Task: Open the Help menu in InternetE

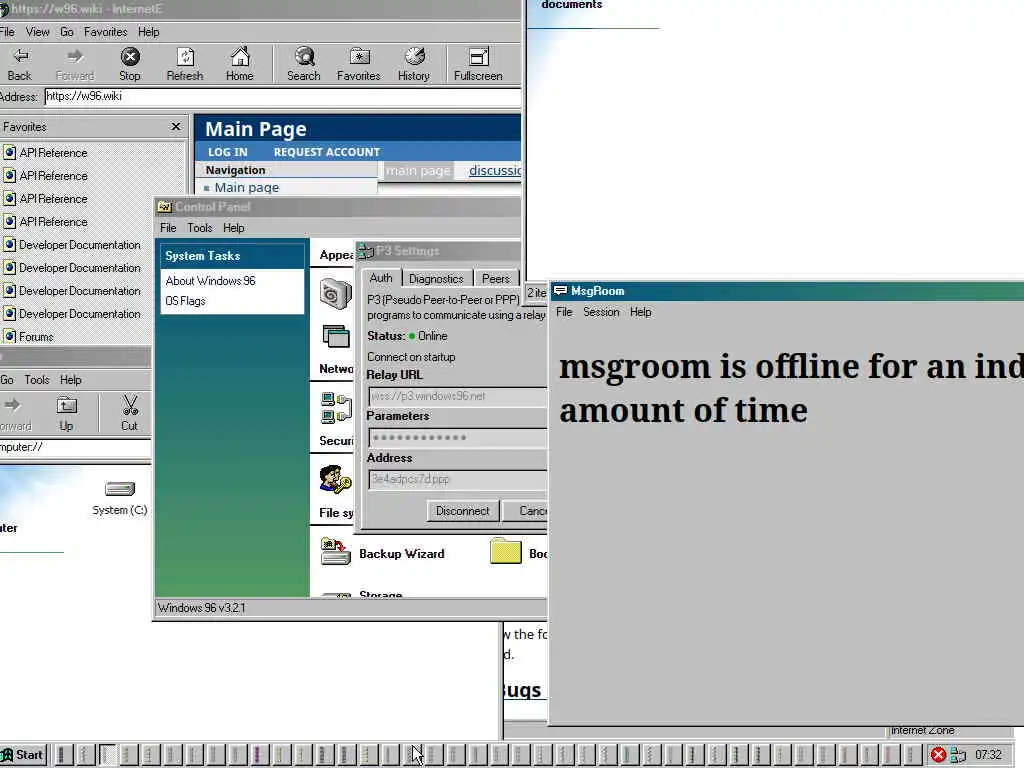Action: pos(148,32)
